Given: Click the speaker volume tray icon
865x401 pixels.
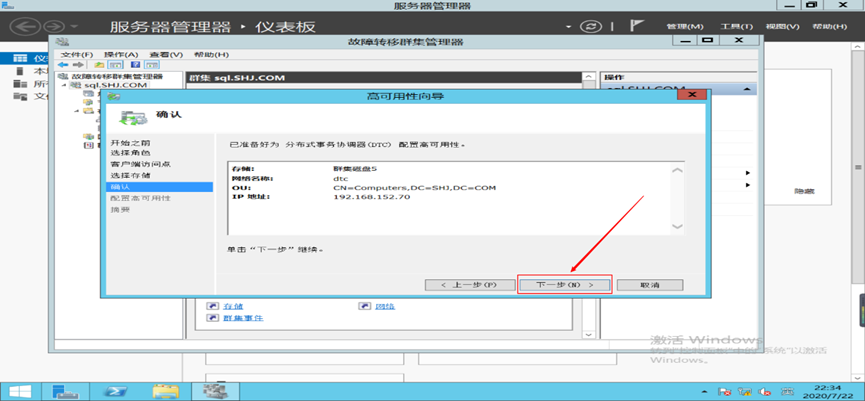Looking at the screenshot, I should tap(764, 392).
